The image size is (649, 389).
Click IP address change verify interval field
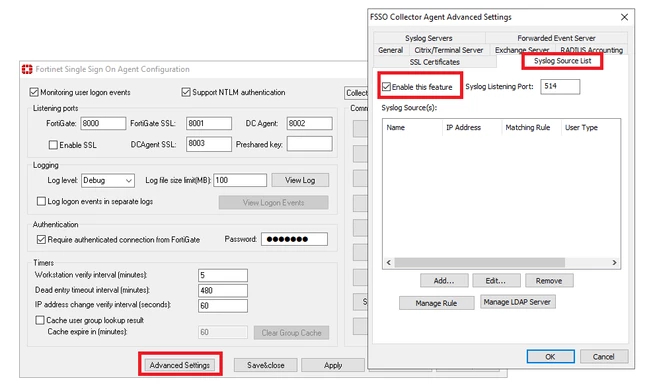click(223, 305)
